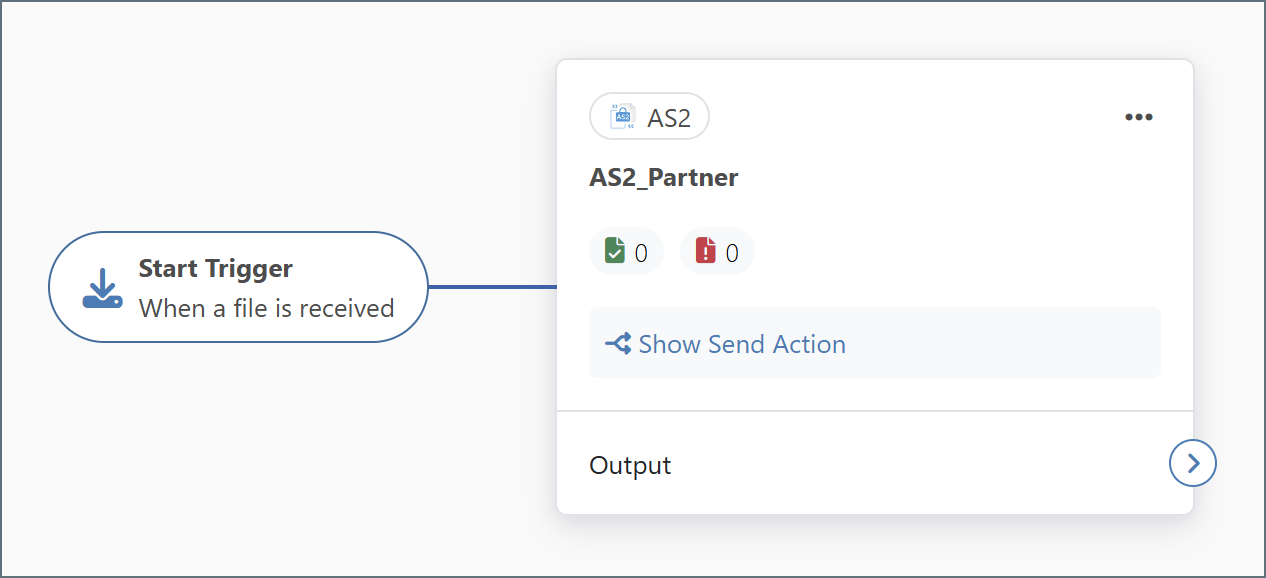
Task: Click blank area of Output row
Action: click(x=900, y=465)
